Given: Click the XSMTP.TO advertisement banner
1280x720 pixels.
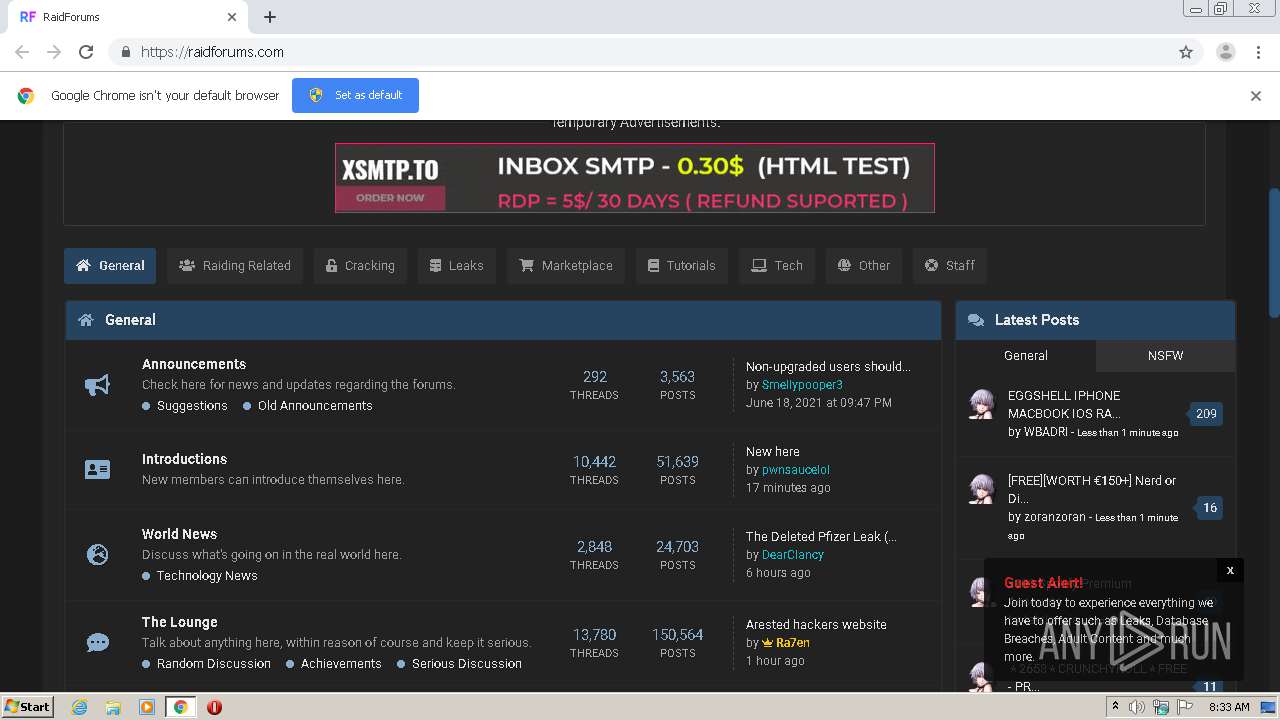Looking at the screenshot, I should pos(634,178).
